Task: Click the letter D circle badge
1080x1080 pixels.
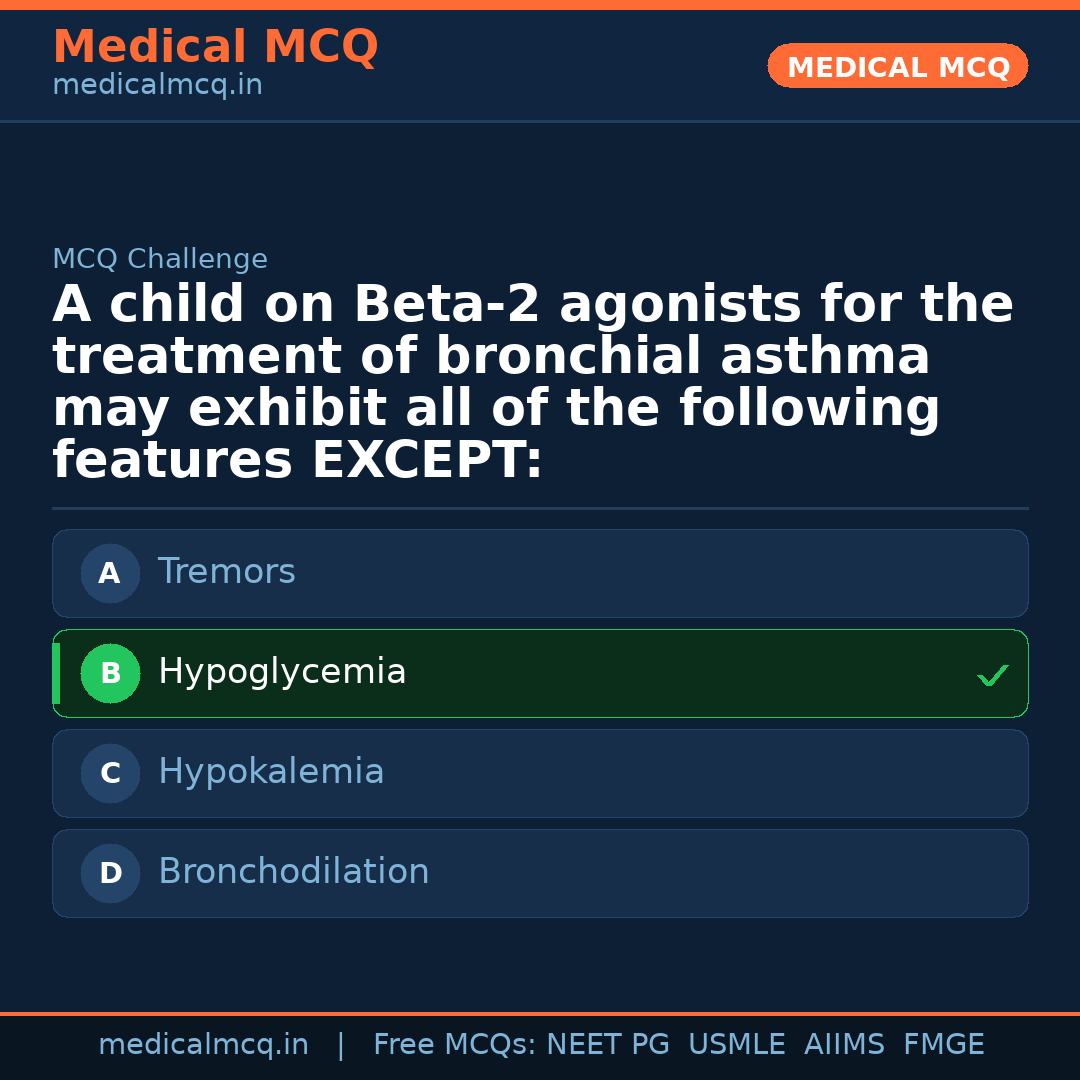Action: tap(110, 873)
